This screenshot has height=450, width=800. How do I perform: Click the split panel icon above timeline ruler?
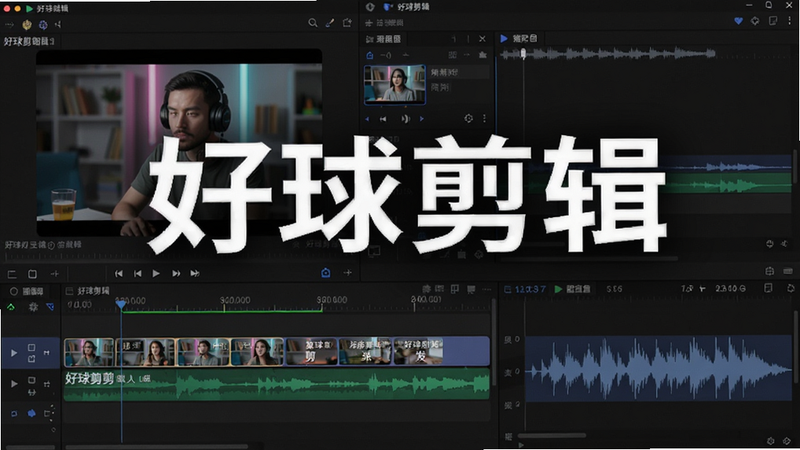(x=455, y=289)
